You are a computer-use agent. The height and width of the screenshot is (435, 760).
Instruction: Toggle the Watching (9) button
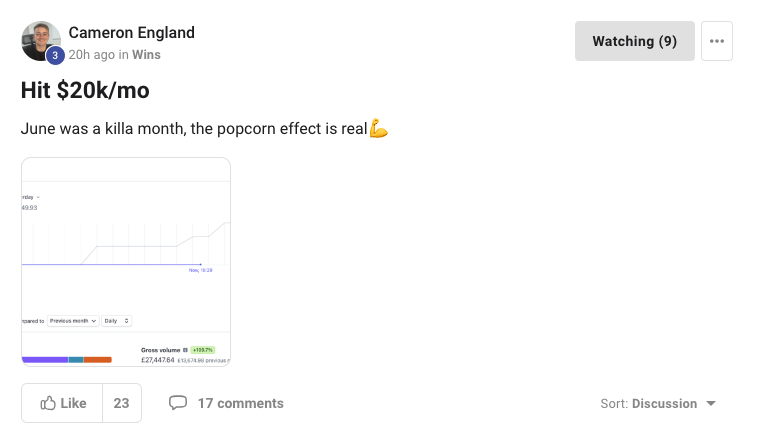634,41
